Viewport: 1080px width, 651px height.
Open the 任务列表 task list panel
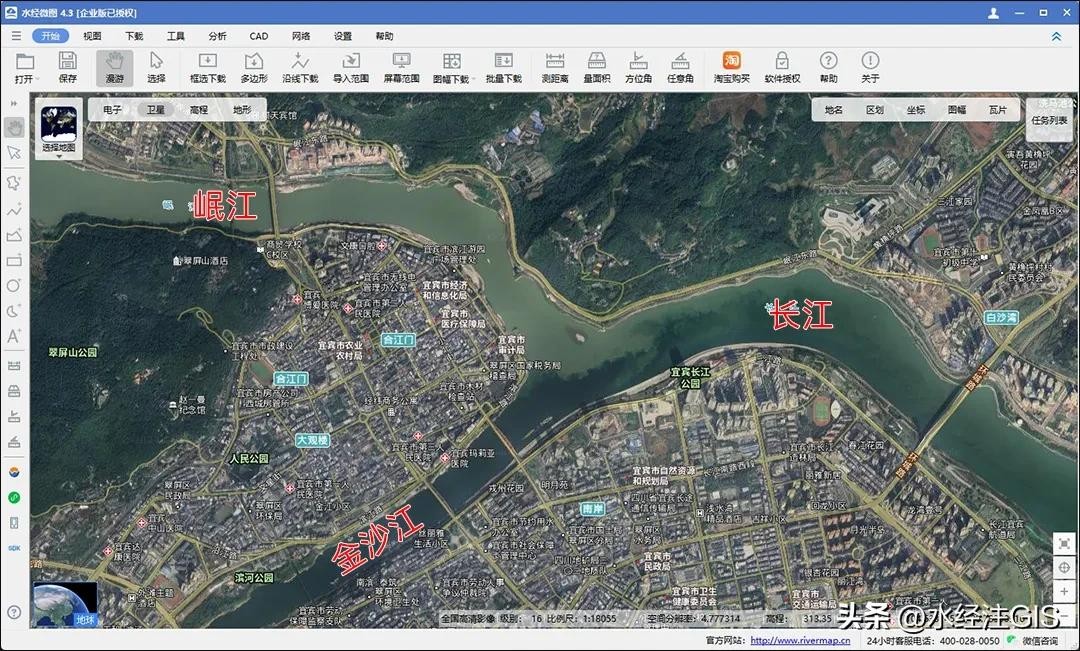point(1050,120)
